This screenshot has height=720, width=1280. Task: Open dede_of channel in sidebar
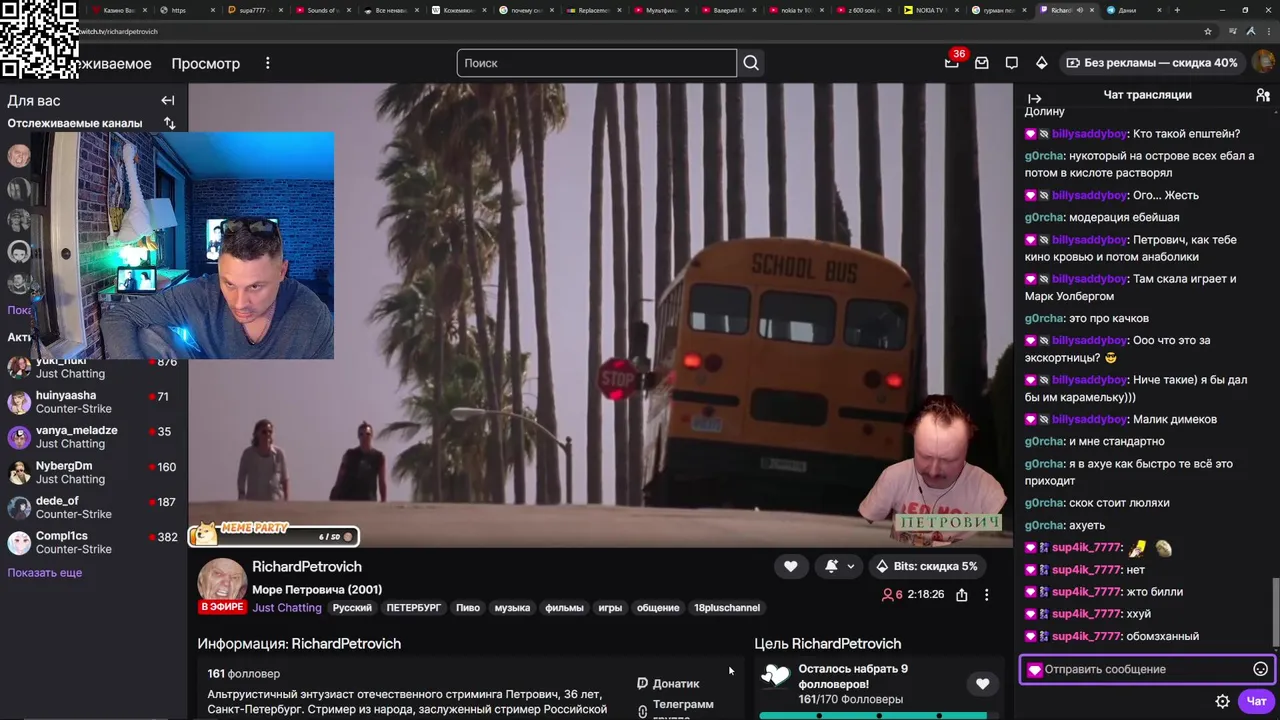(x=92, y=507)
